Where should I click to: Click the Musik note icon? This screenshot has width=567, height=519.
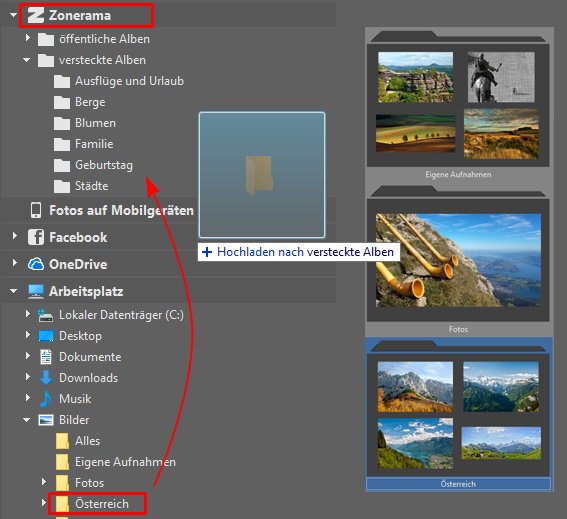coord(46,399)
